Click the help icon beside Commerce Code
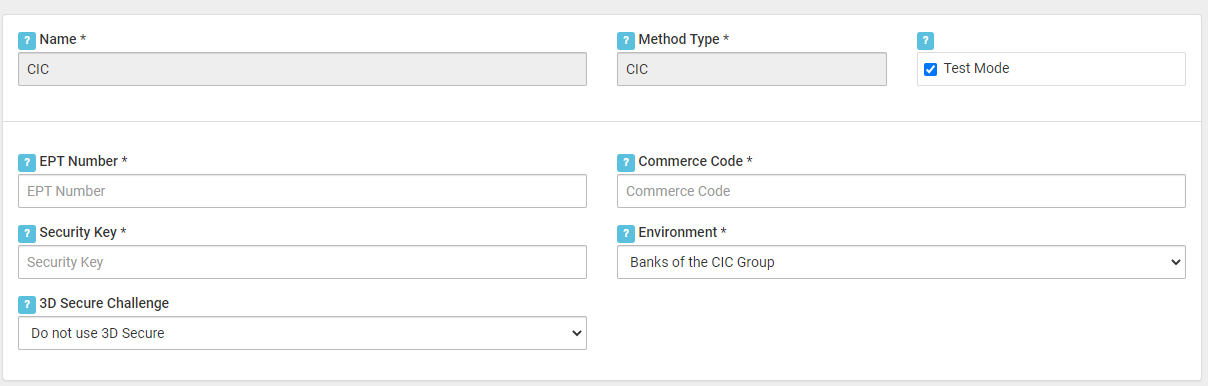 pos(626,163)
